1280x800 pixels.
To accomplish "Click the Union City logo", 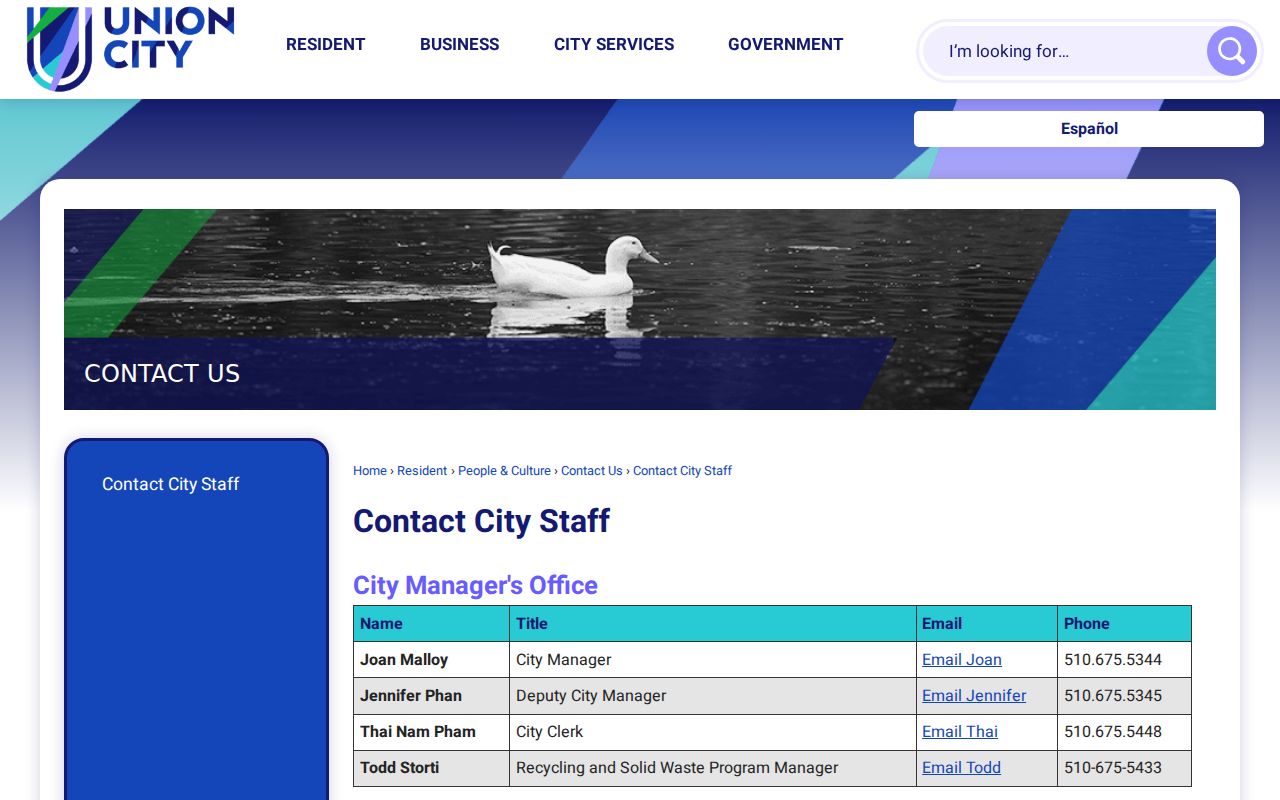I will (x=130, y=48).
